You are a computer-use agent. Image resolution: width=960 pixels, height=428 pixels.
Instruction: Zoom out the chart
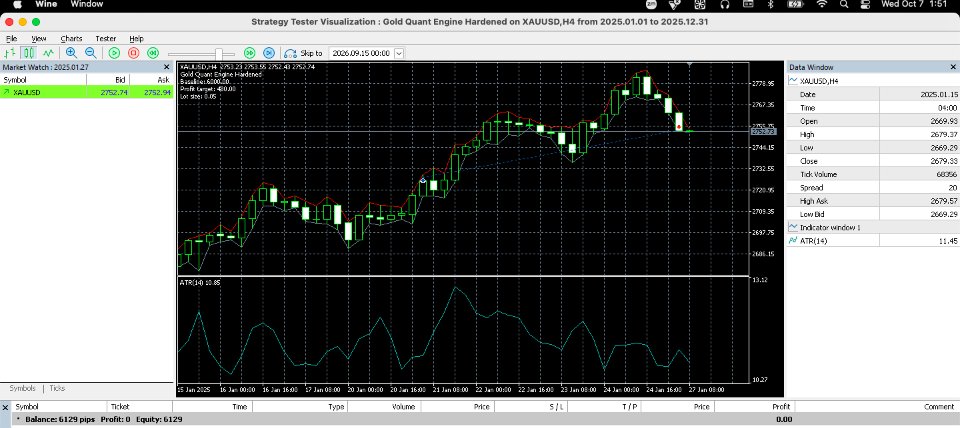[x=91, y=53]
